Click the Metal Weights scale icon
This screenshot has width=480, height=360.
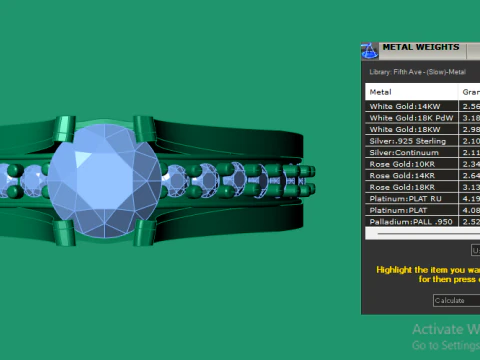370,51
